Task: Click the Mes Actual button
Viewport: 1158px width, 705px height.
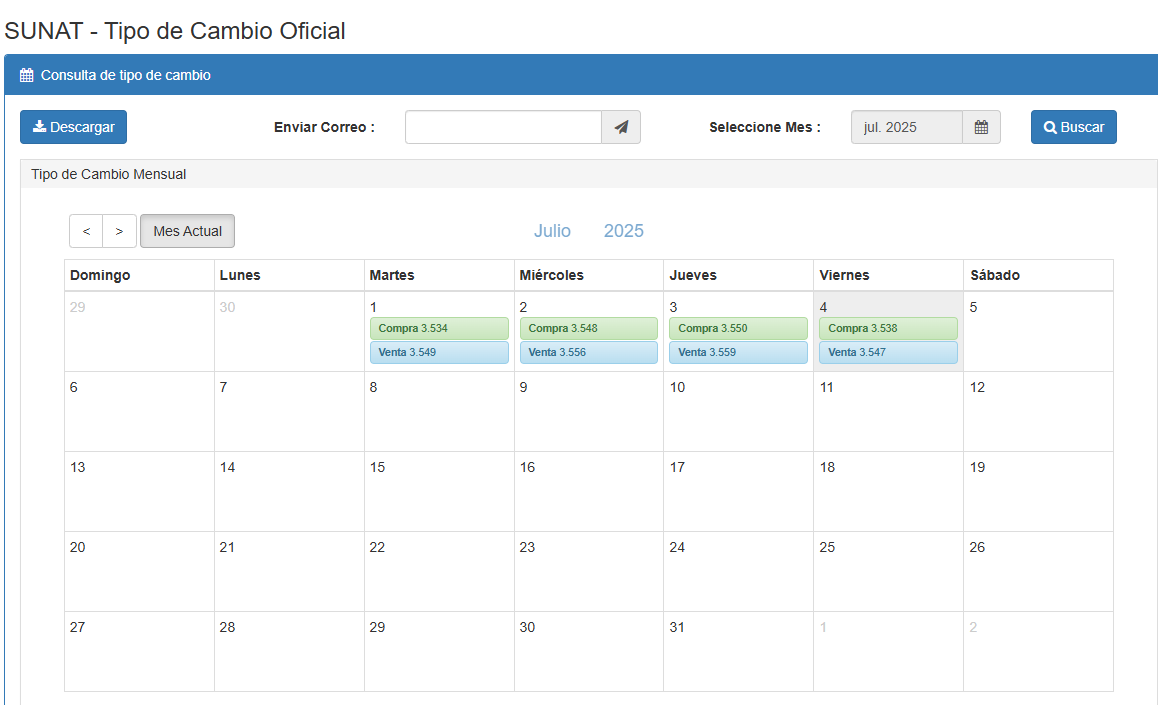Action: (x=188, y=231)
